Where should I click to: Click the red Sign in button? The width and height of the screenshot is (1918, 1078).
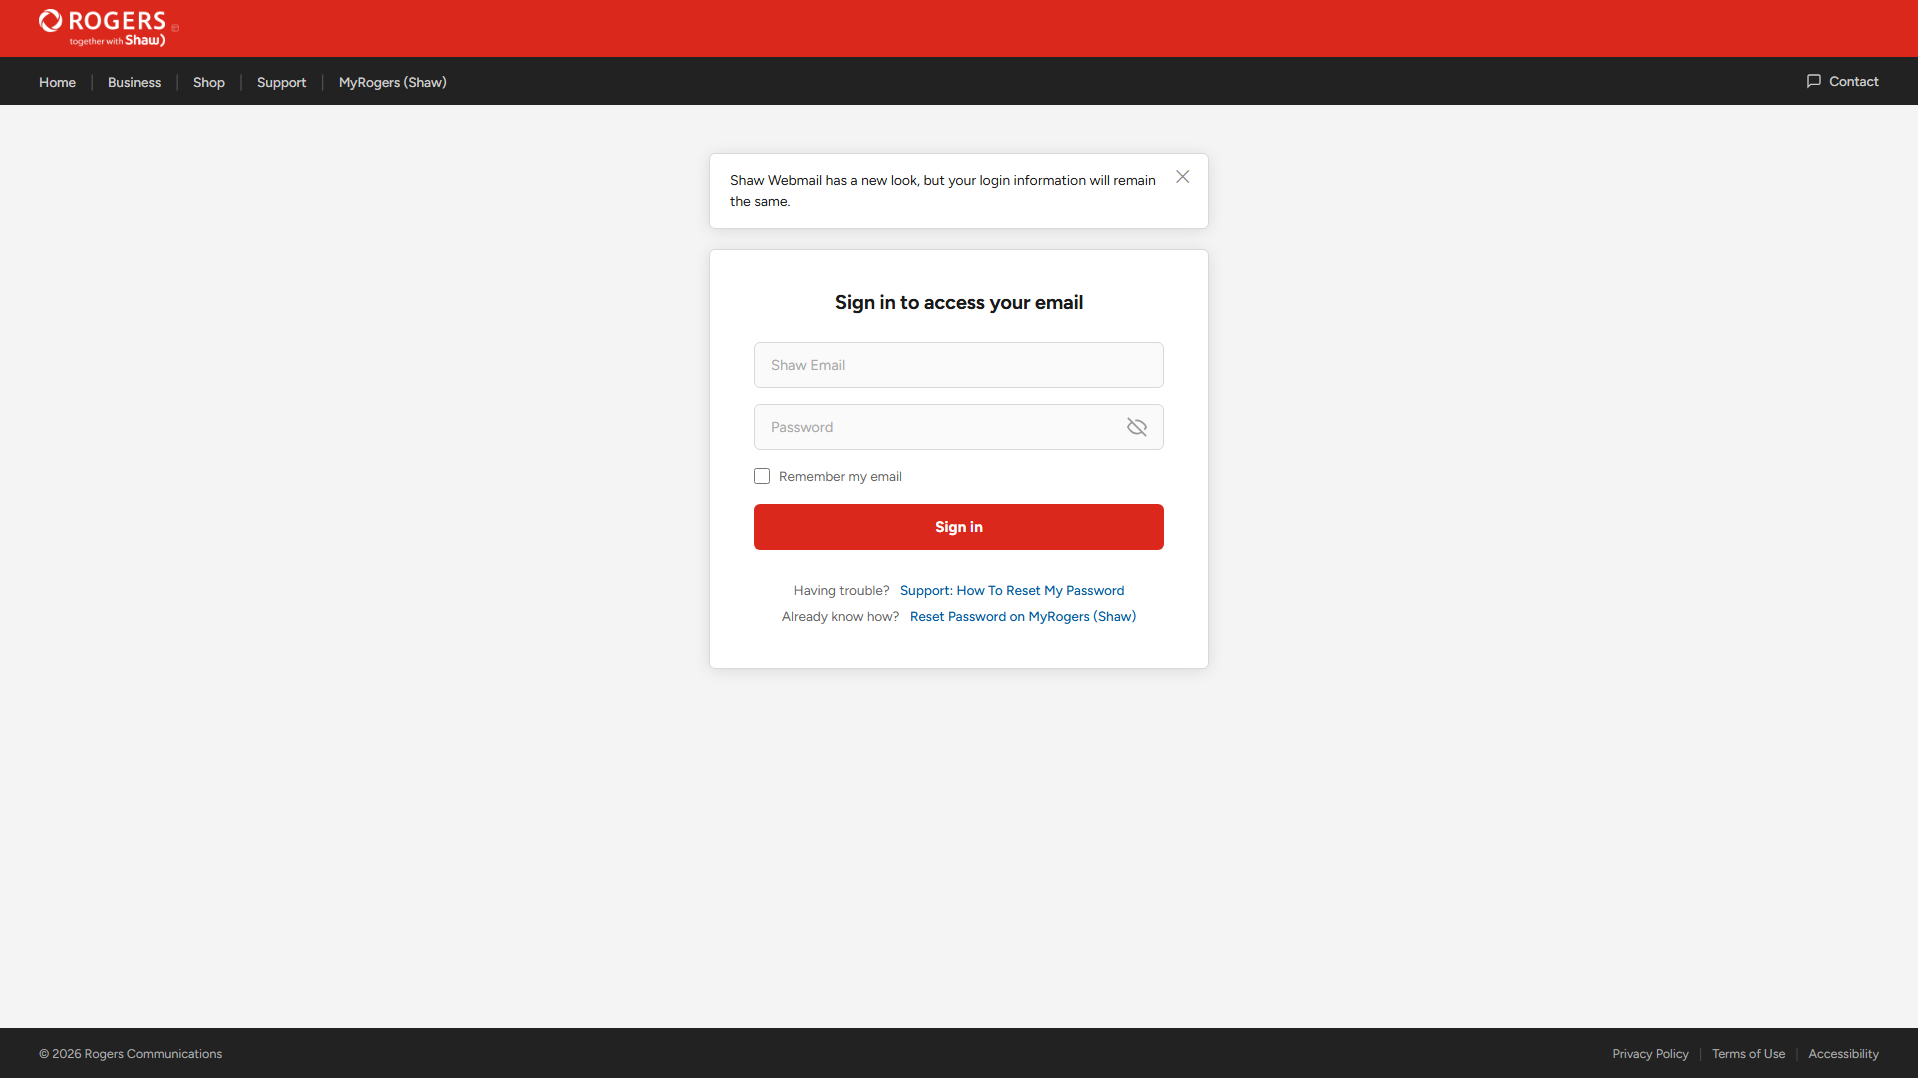[x=958, y=527]
